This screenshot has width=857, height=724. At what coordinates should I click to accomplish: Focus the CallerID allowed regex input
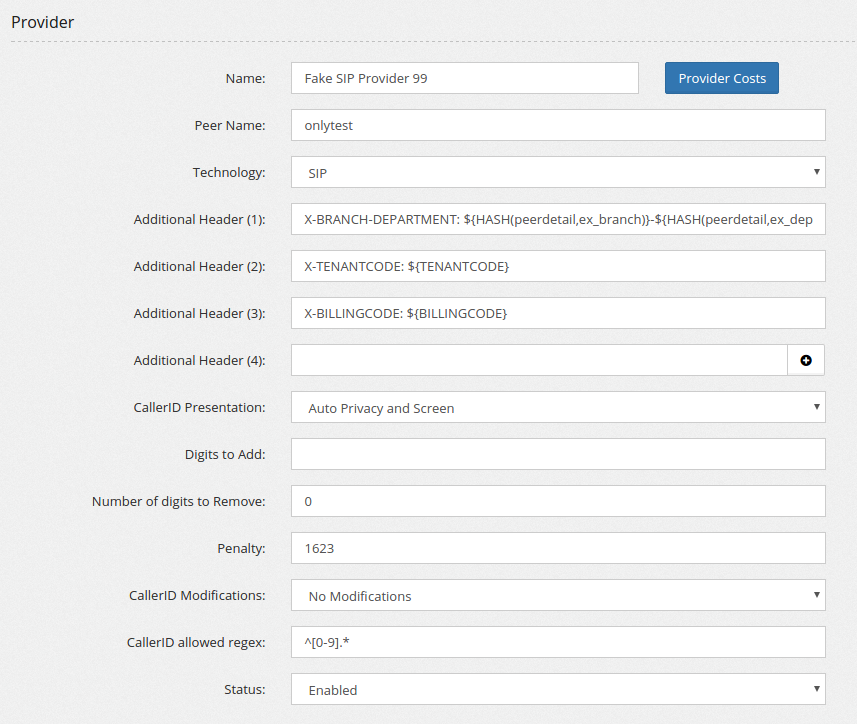(x=558, y=642)
